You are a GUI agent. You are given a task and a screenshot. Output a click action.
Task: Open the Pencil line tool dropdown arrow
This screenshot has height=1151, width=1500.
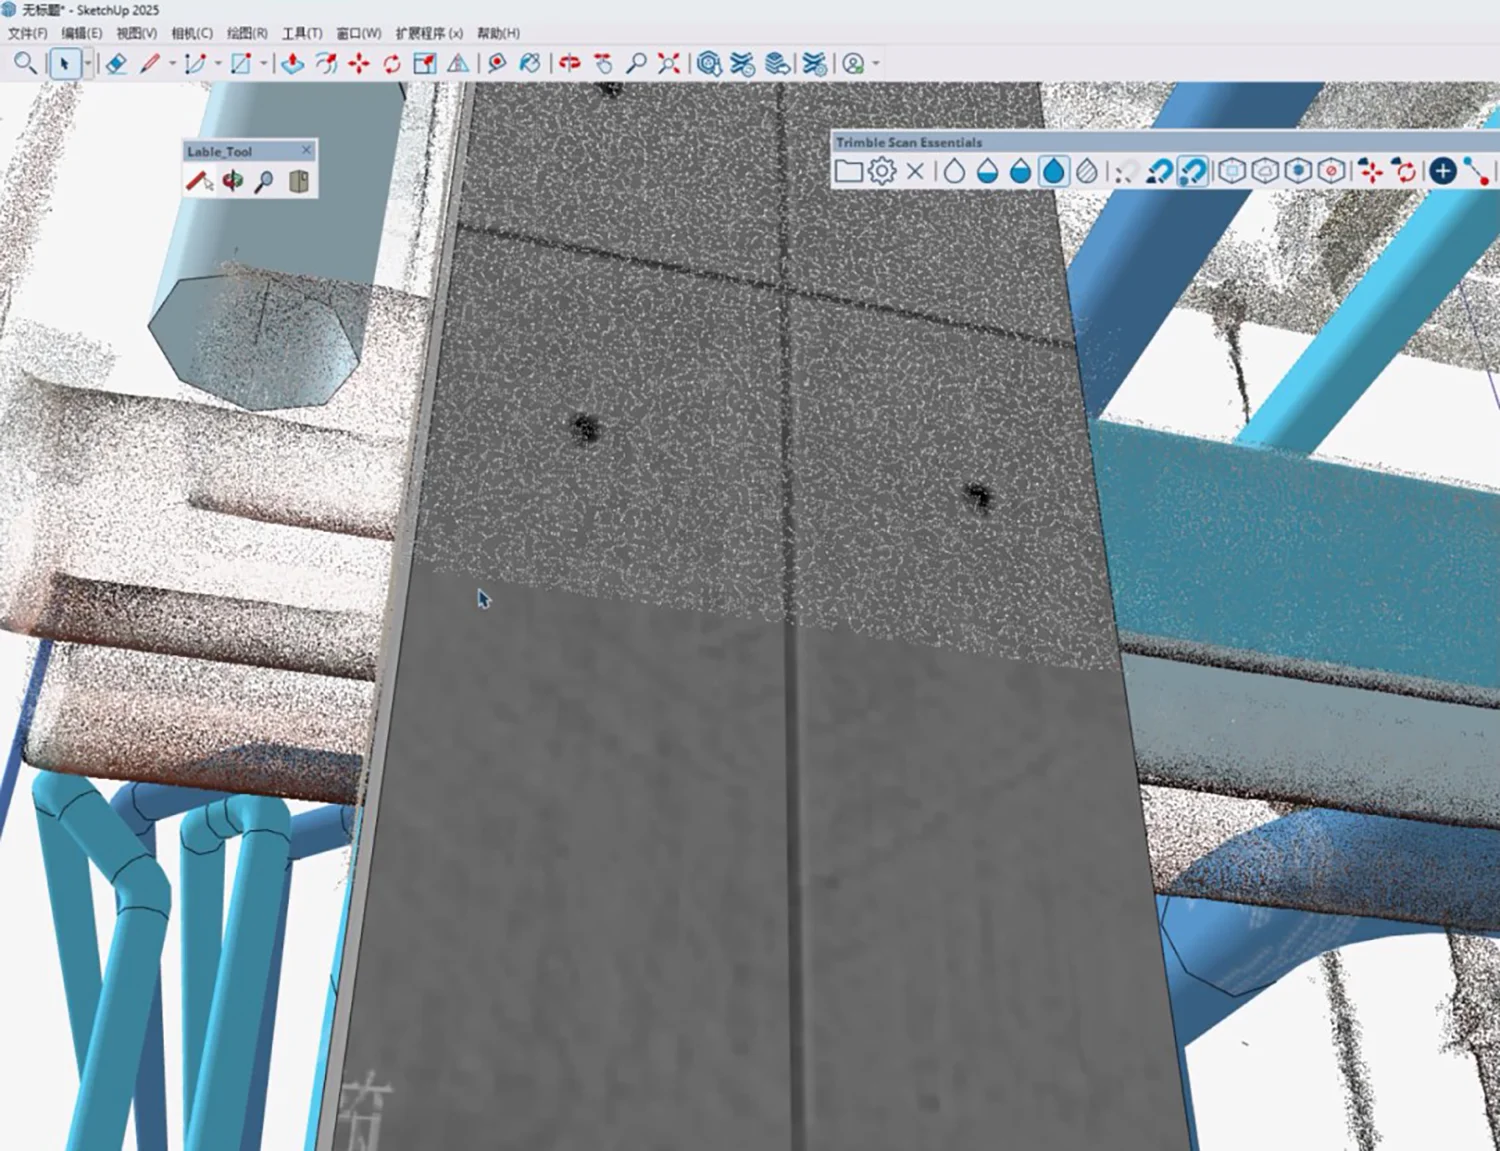[172, 64]
